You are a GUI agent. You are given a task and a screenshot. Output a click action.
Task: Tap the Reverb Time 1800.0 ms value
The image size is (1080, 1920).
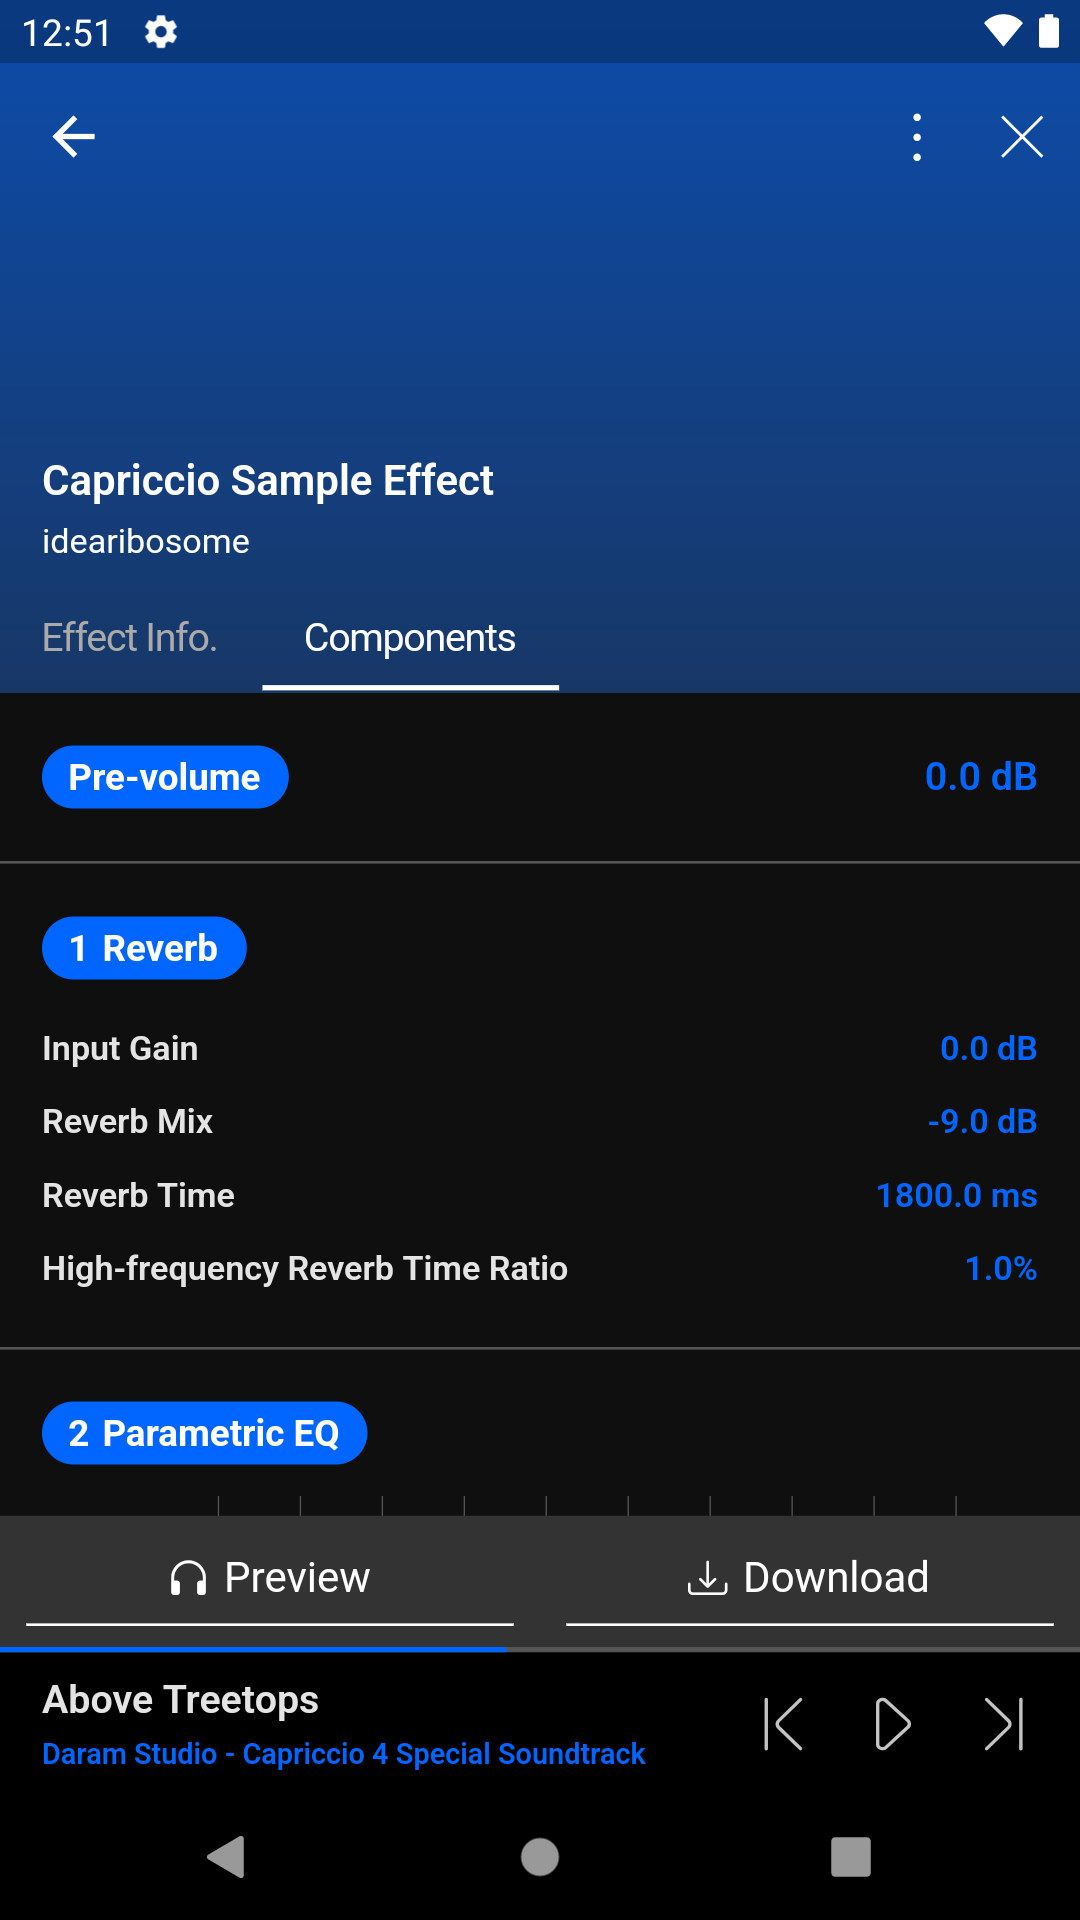click(956, 1195)
